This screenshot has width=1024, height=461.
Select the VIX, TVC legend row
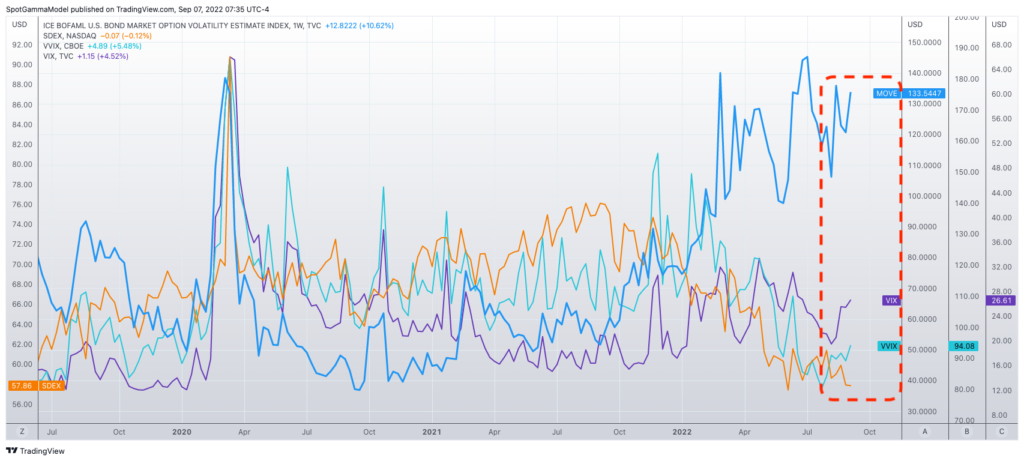[x=86, y=57]
